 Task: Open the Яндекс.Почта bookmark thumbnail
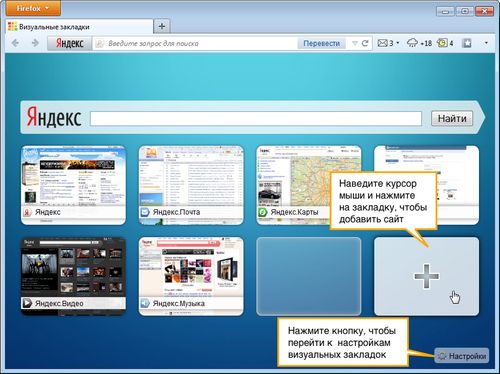tap(191, 185)
